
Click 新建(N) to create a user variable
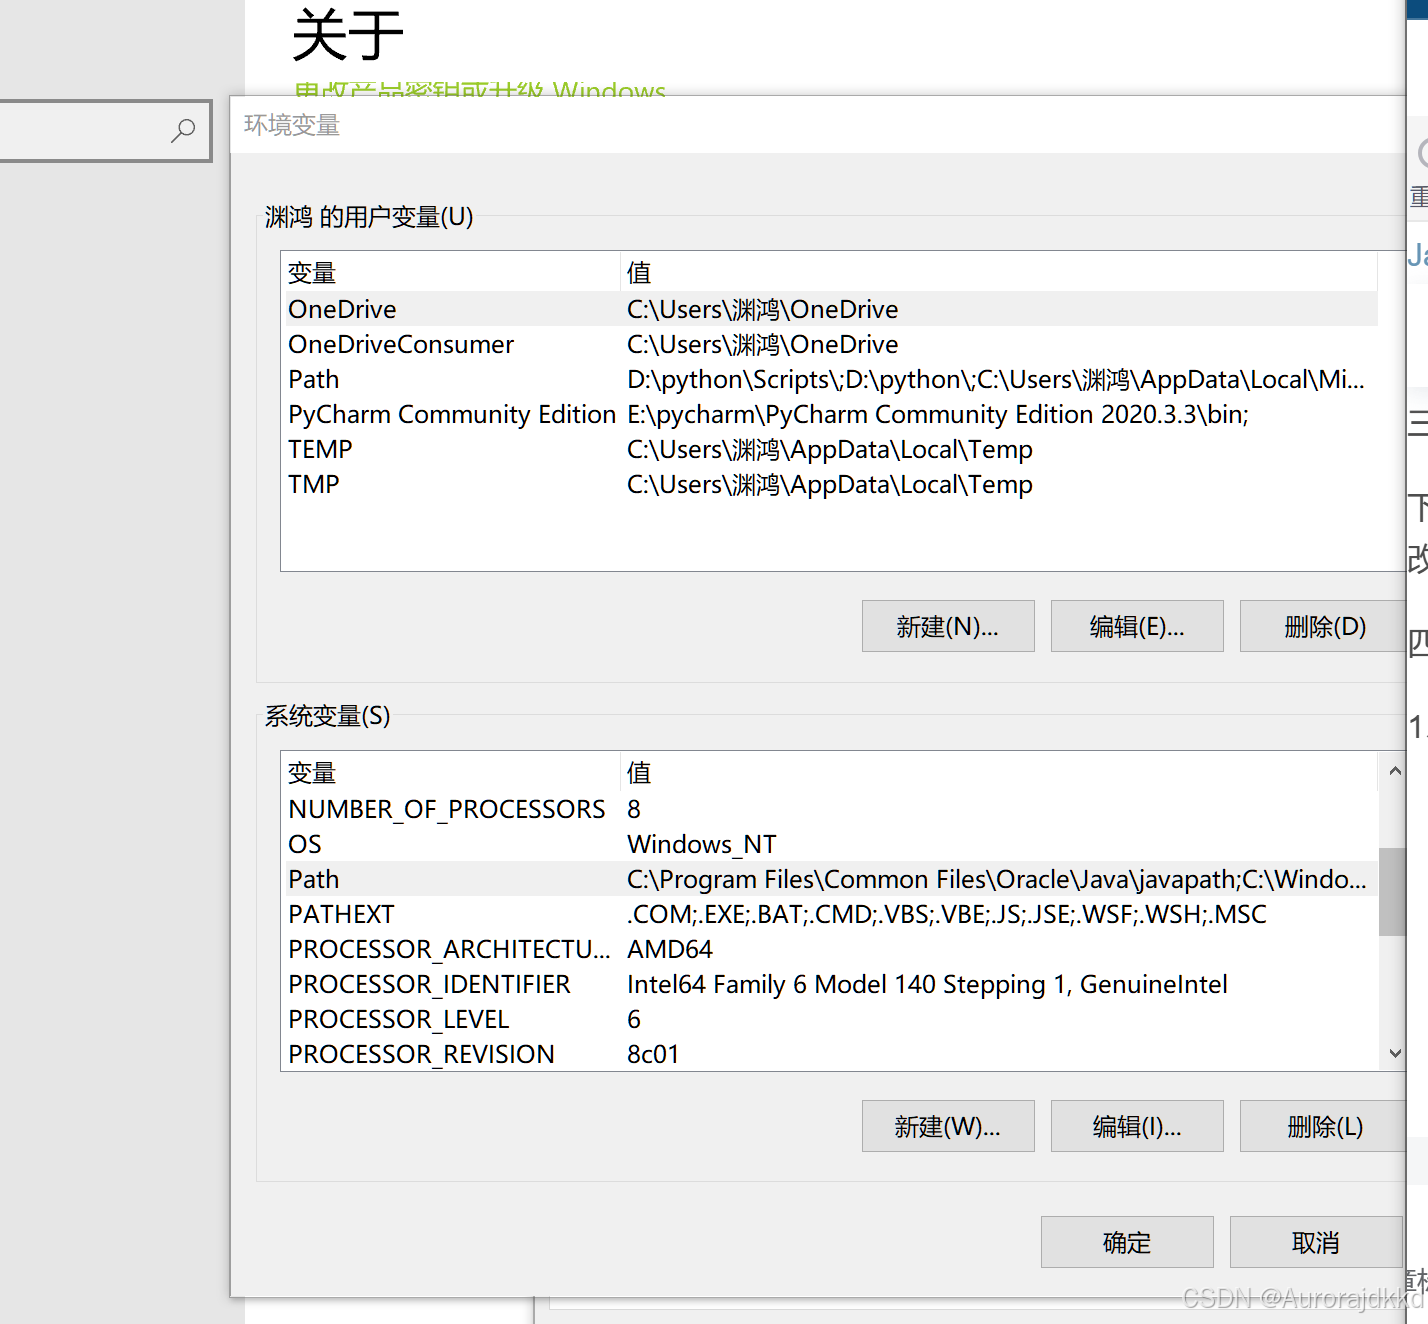pyautogui.click(x=947, y=626)
